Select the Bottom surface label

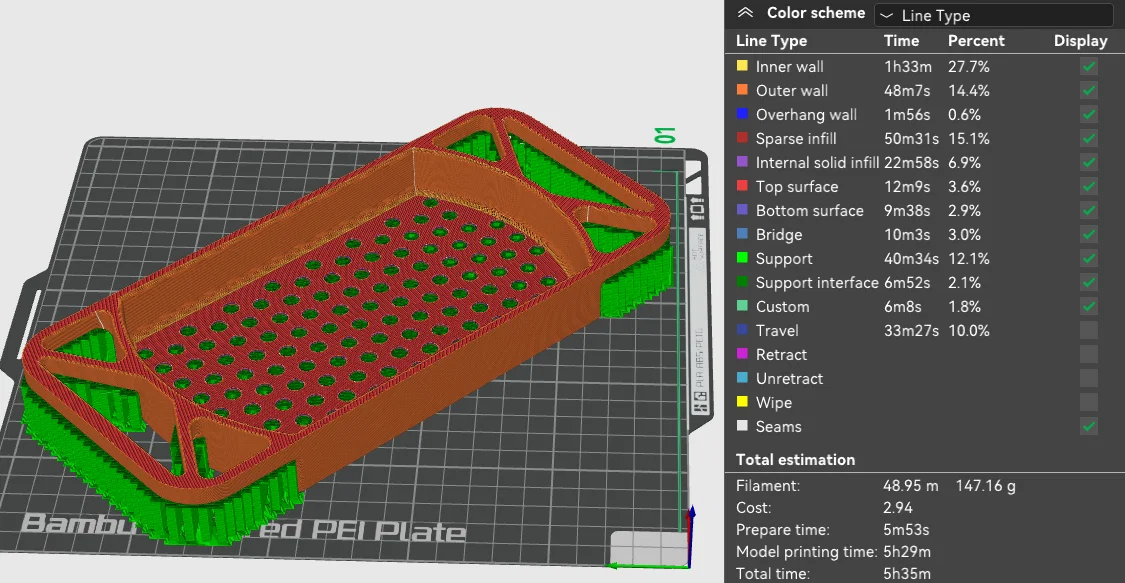point(809,211)
